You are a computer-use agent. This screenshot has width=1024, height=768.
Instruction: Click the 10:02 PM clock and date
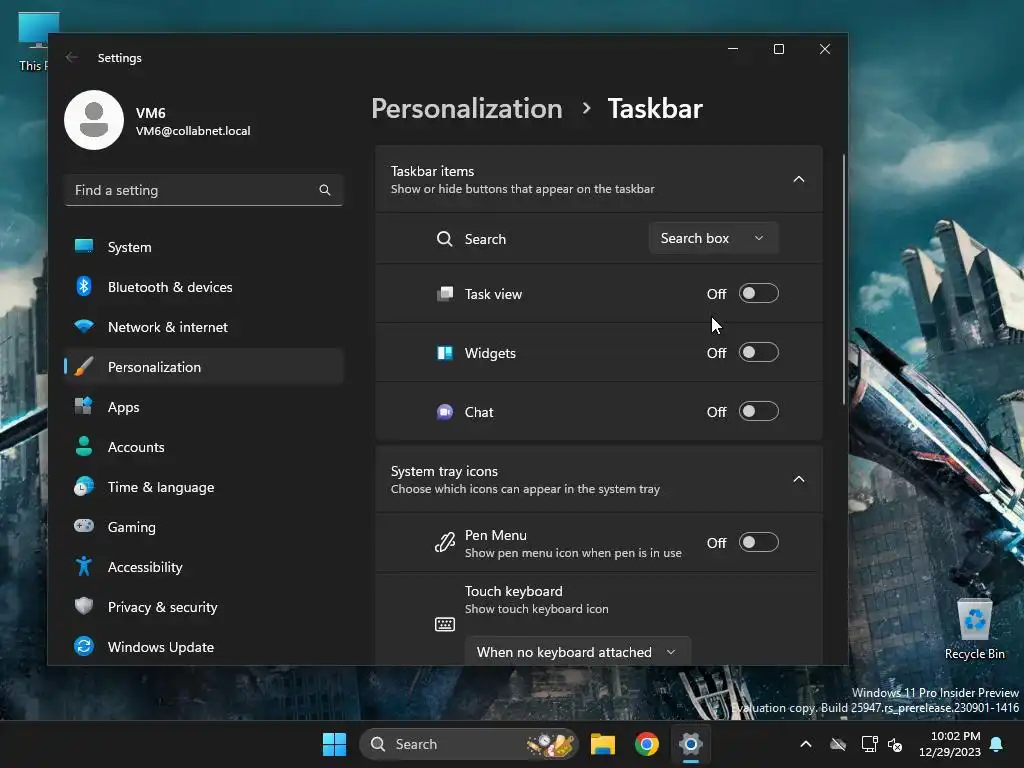[950, 744]
